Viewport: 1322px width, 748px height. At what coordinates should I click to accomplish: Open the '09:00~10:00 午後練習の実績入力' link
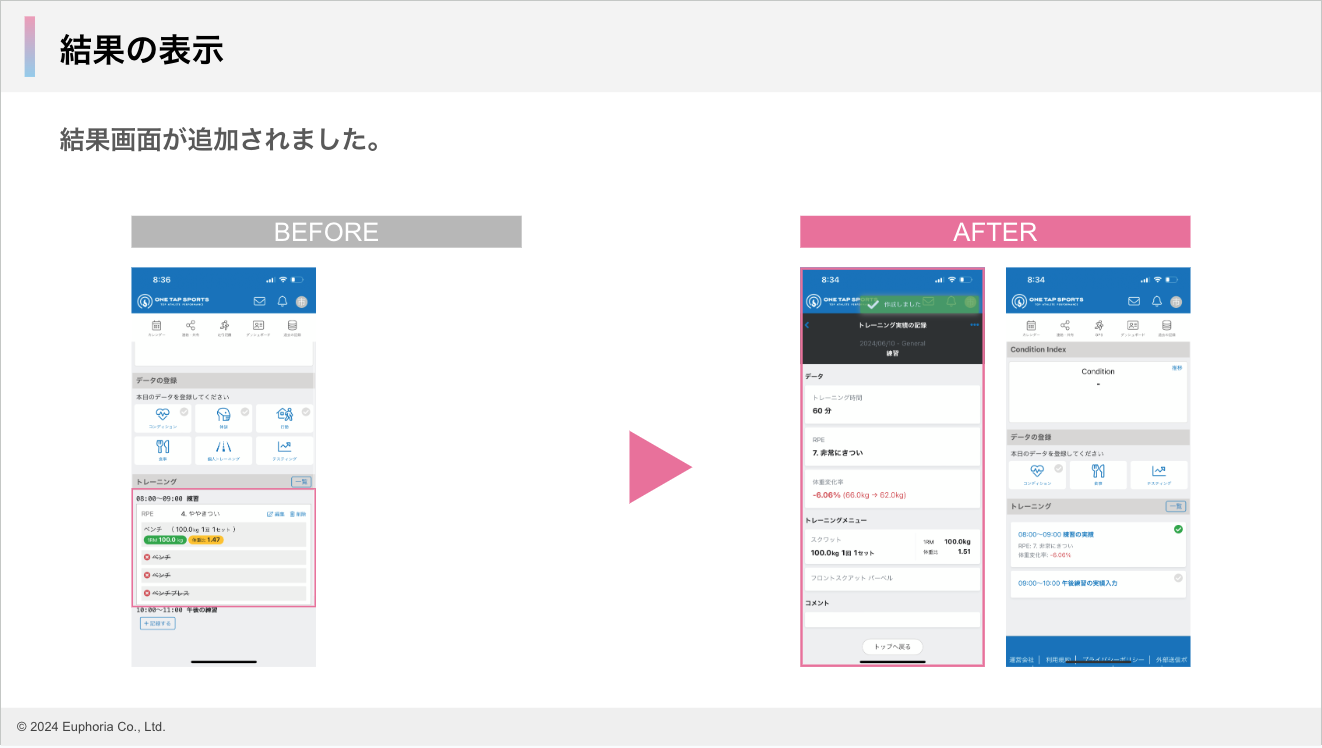(x=1068, y=582)
